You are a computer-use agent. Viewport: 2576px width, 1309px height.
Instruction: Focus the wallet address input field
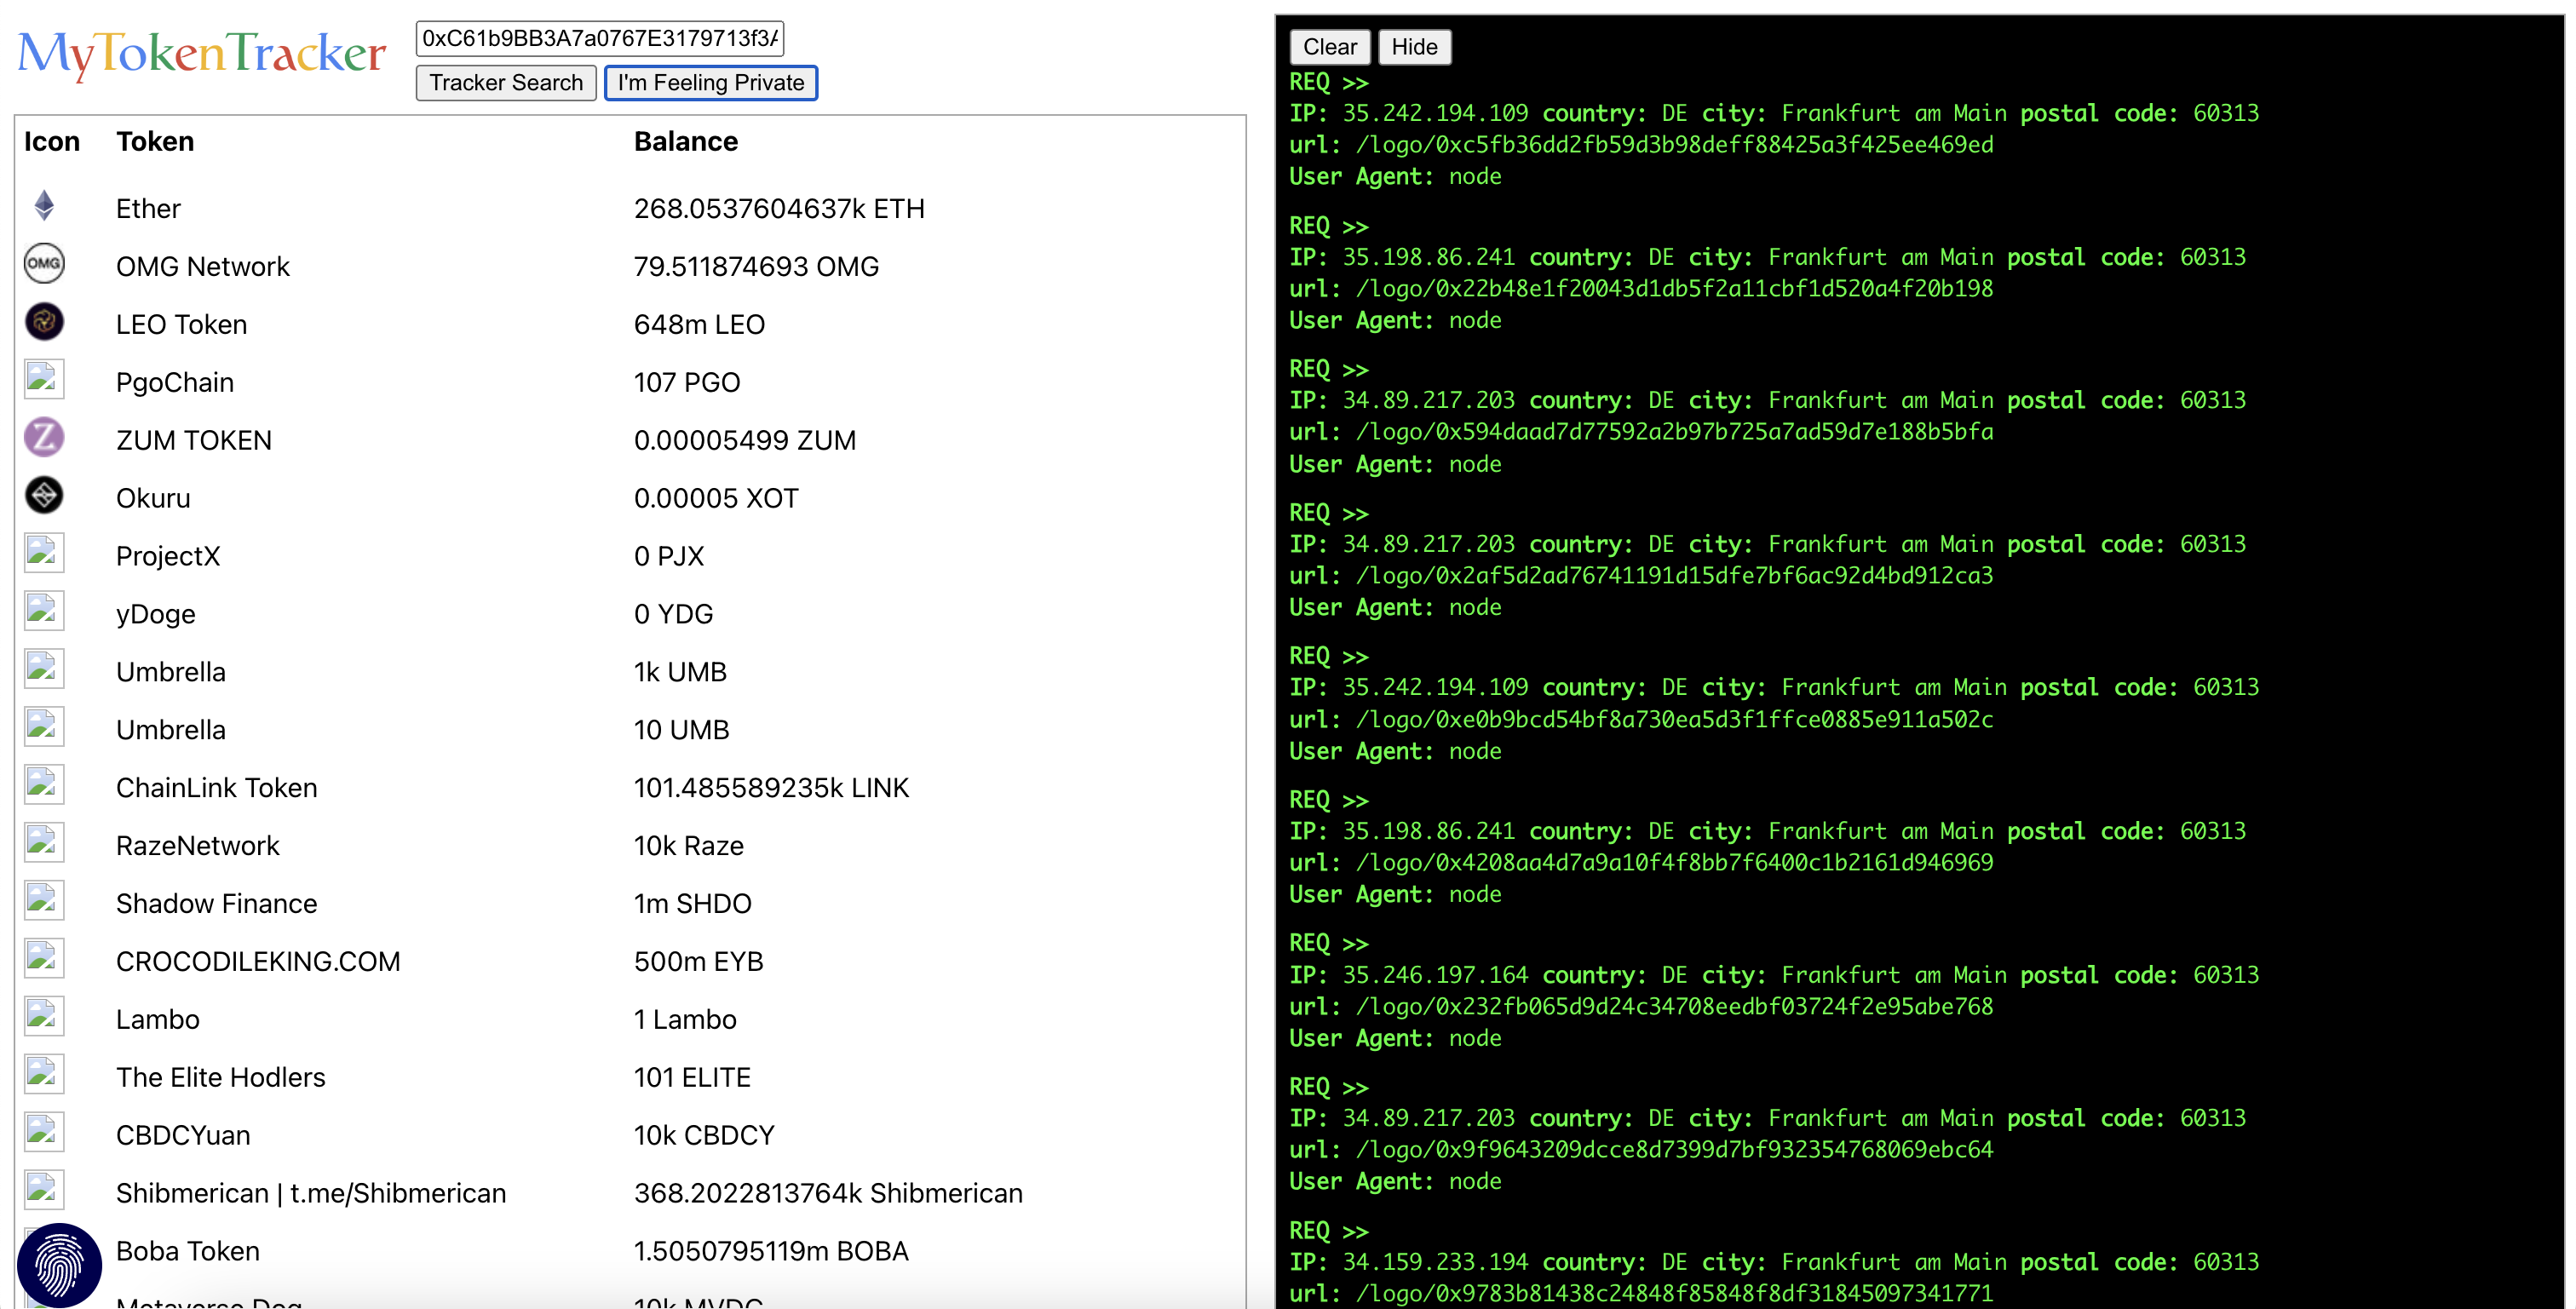click(x=600, y=38)
